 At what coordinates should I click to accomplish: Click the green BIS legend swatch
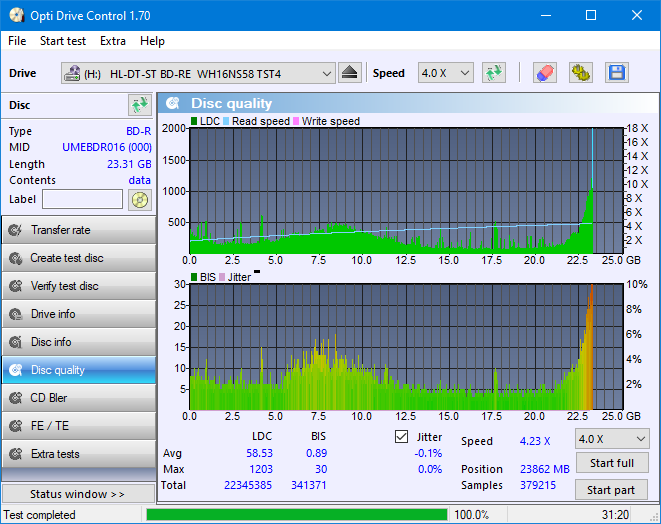coord(194,277)
